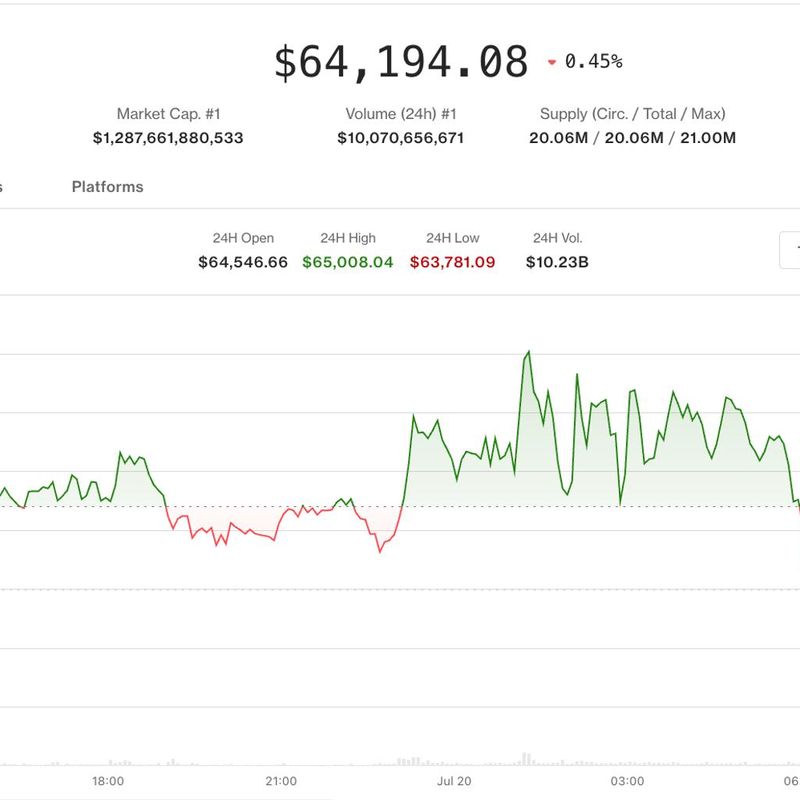Viewport: 800px width, 800px height.
Task: Click the $64,194.08 current price
Action: point(401,62)
